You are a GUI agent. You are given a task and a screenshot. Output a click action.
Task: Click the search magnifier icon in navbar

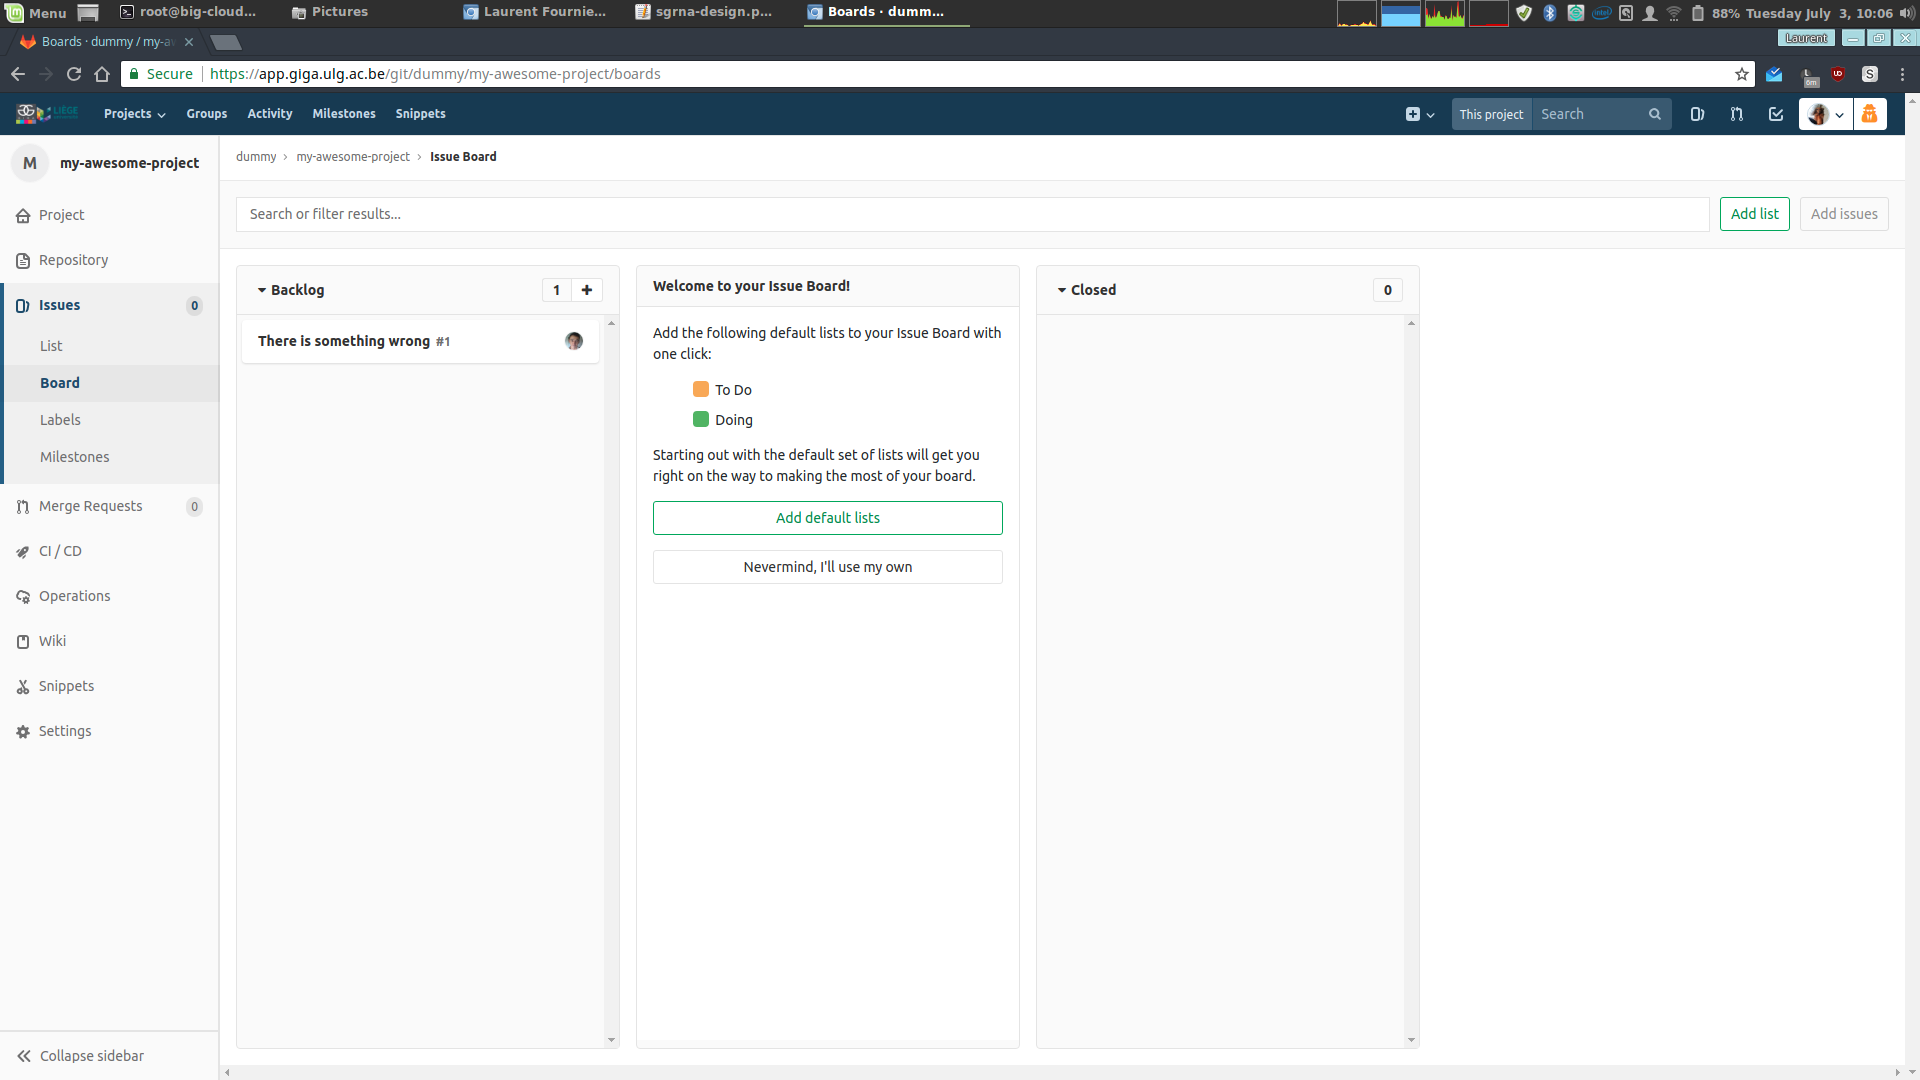pos(1655,114)
